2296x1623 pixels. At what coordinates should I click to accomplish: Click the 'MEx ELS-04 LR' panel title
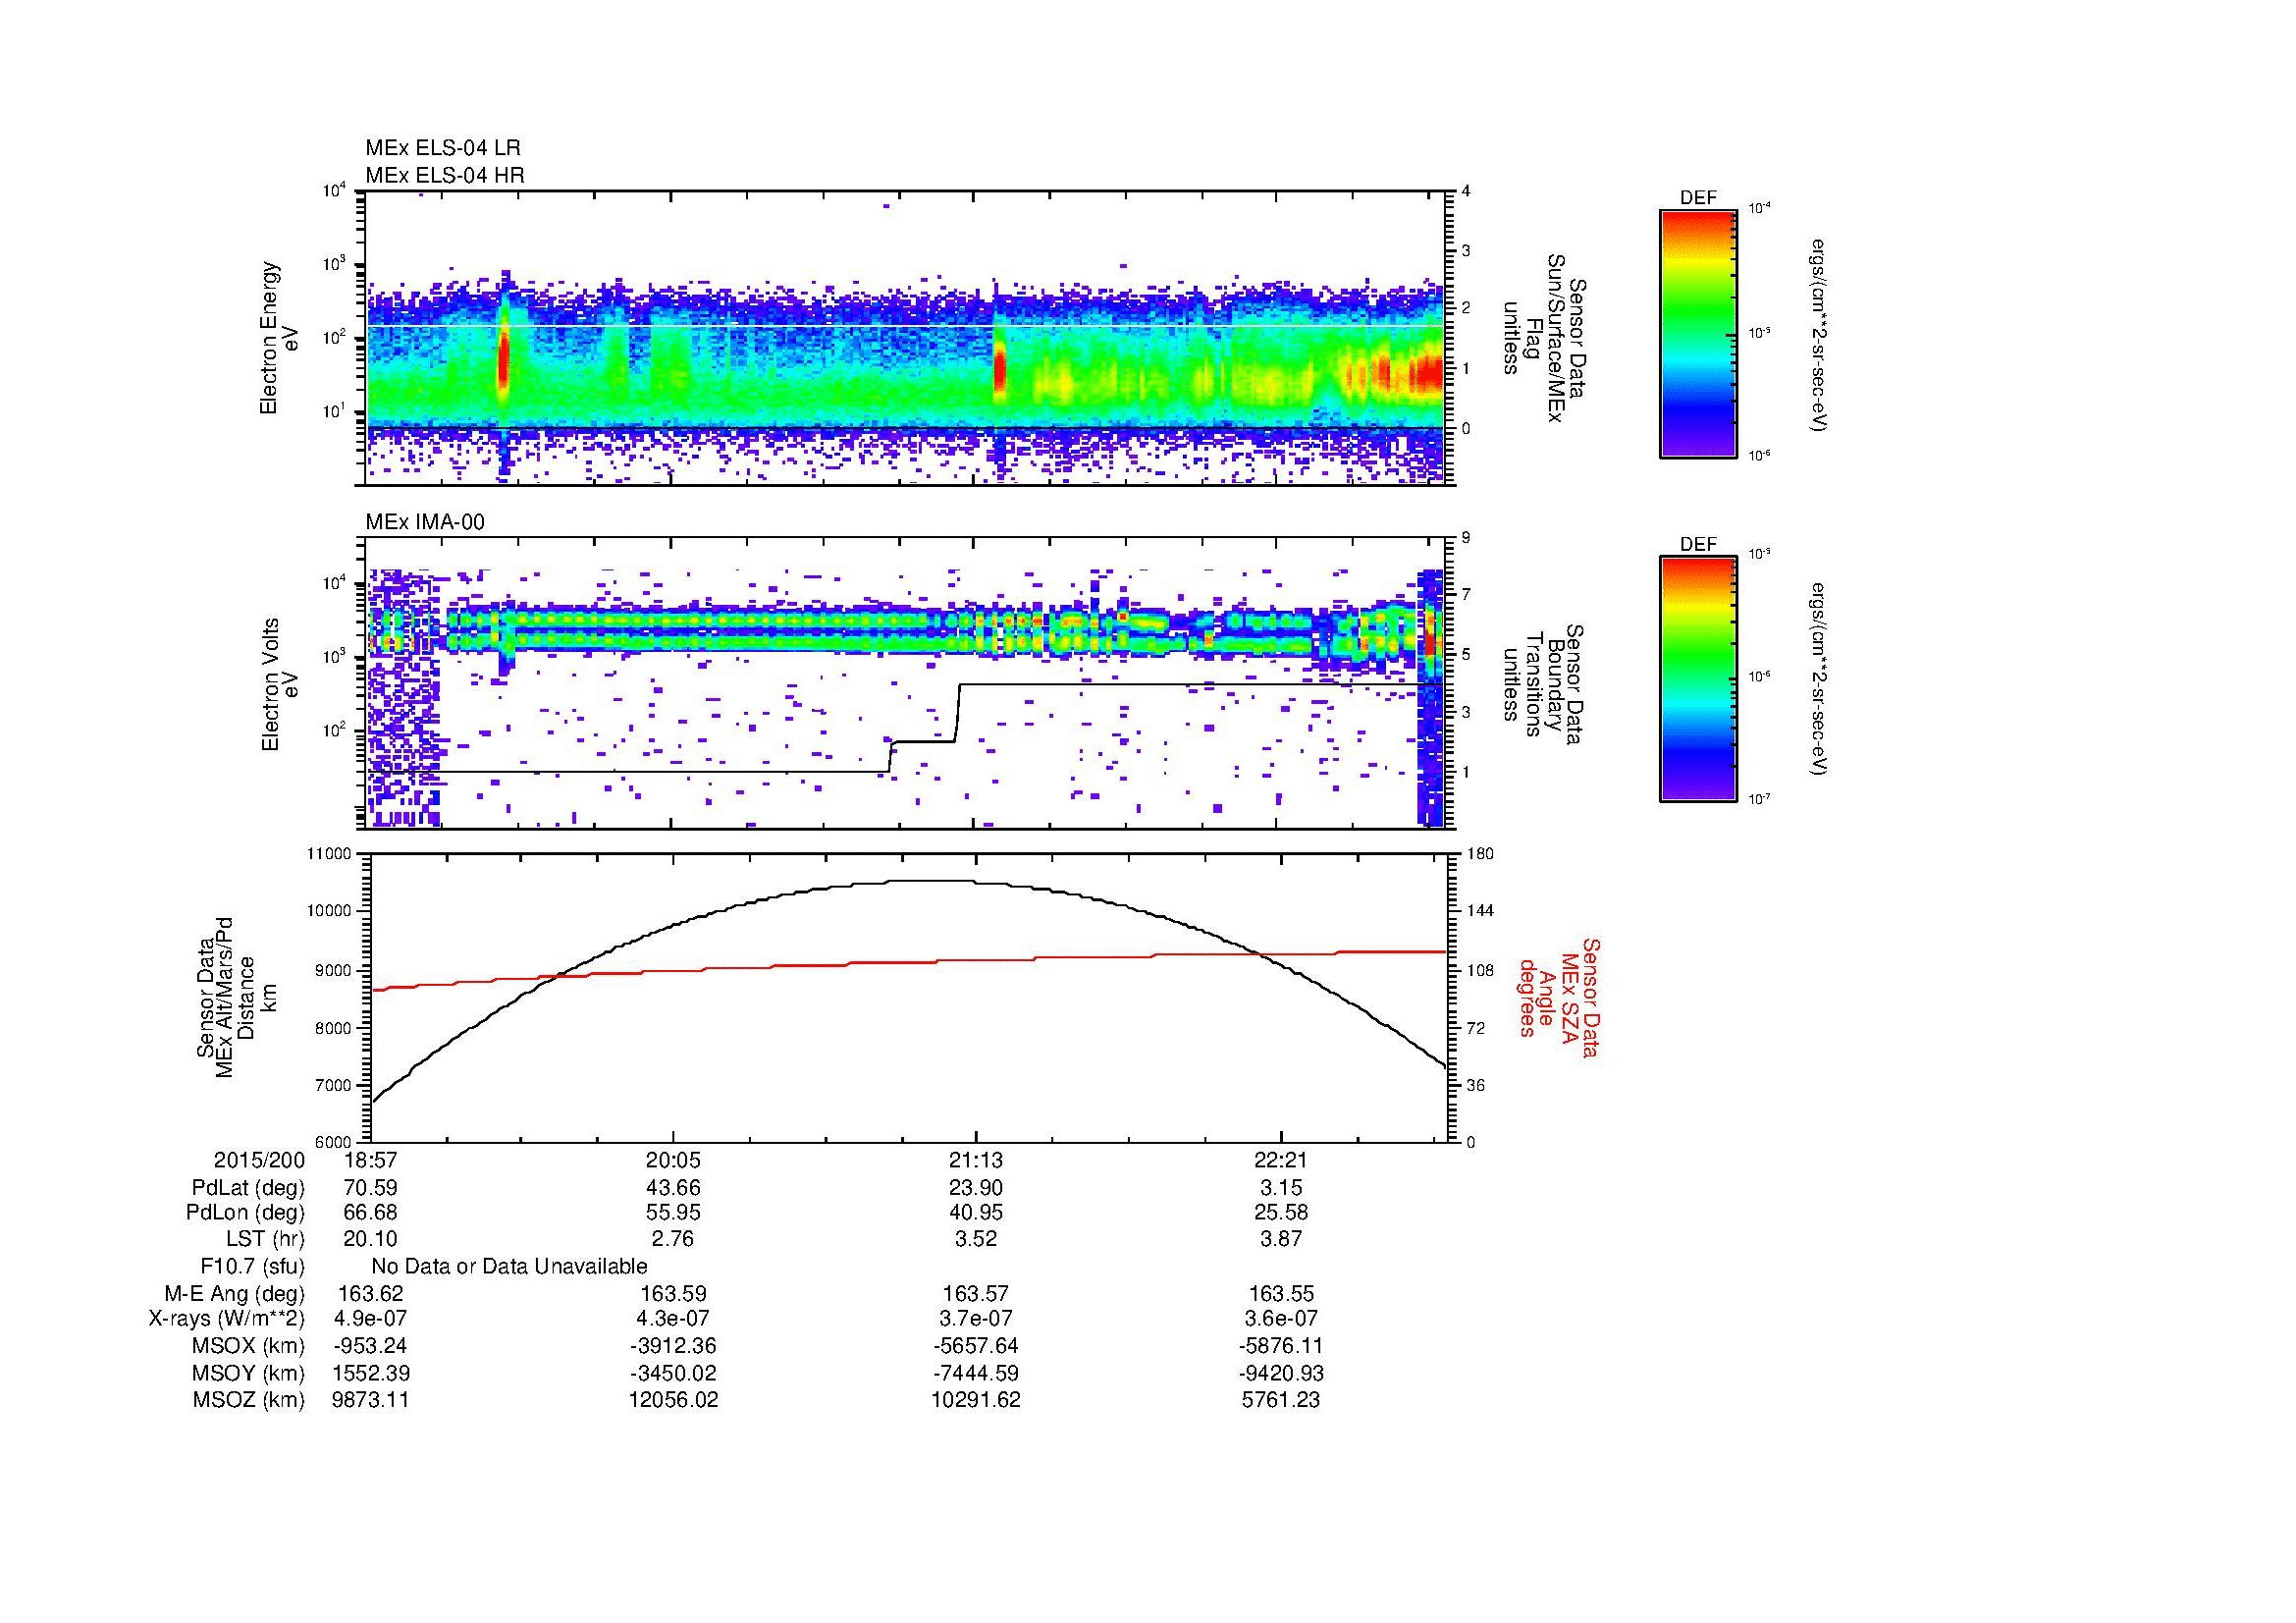442,148
